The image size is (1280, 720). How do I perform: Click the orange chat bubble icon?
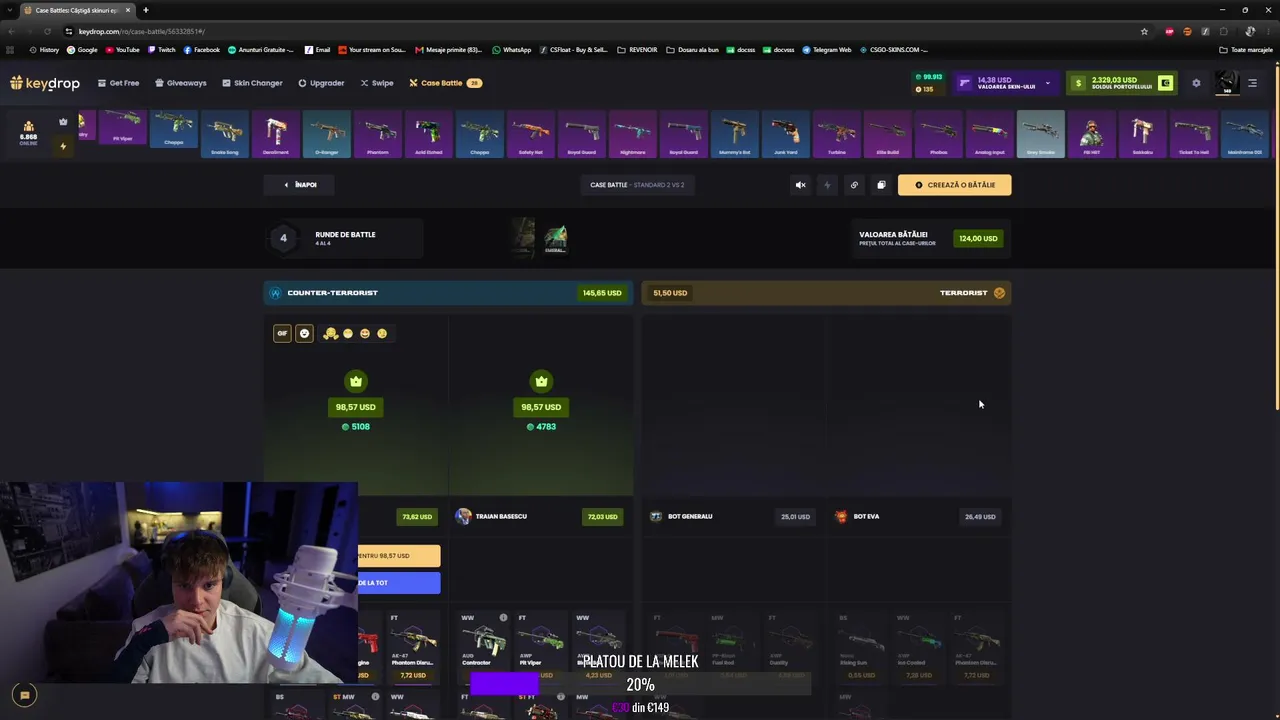[25, 695]
